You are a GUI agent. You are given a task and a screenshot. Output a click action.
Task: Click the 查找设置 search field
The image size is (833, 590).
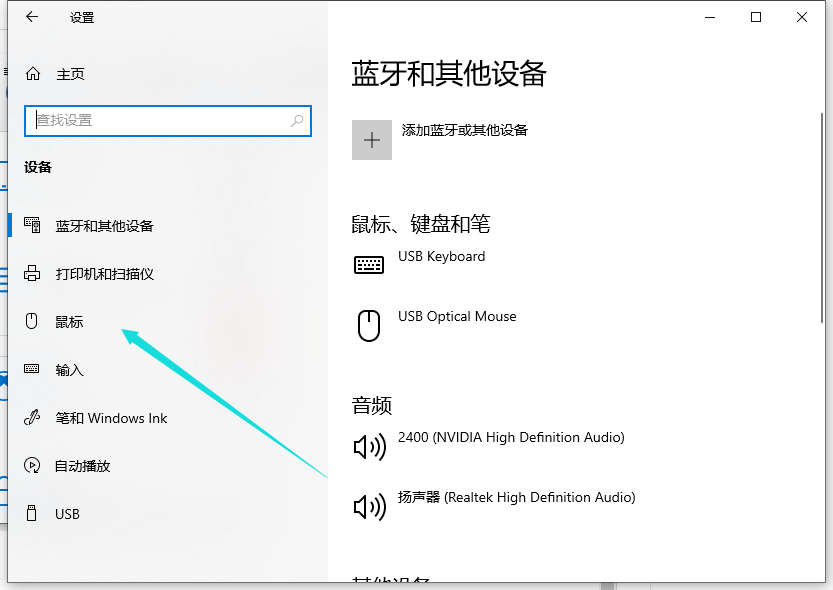click(x=160, y=121)
